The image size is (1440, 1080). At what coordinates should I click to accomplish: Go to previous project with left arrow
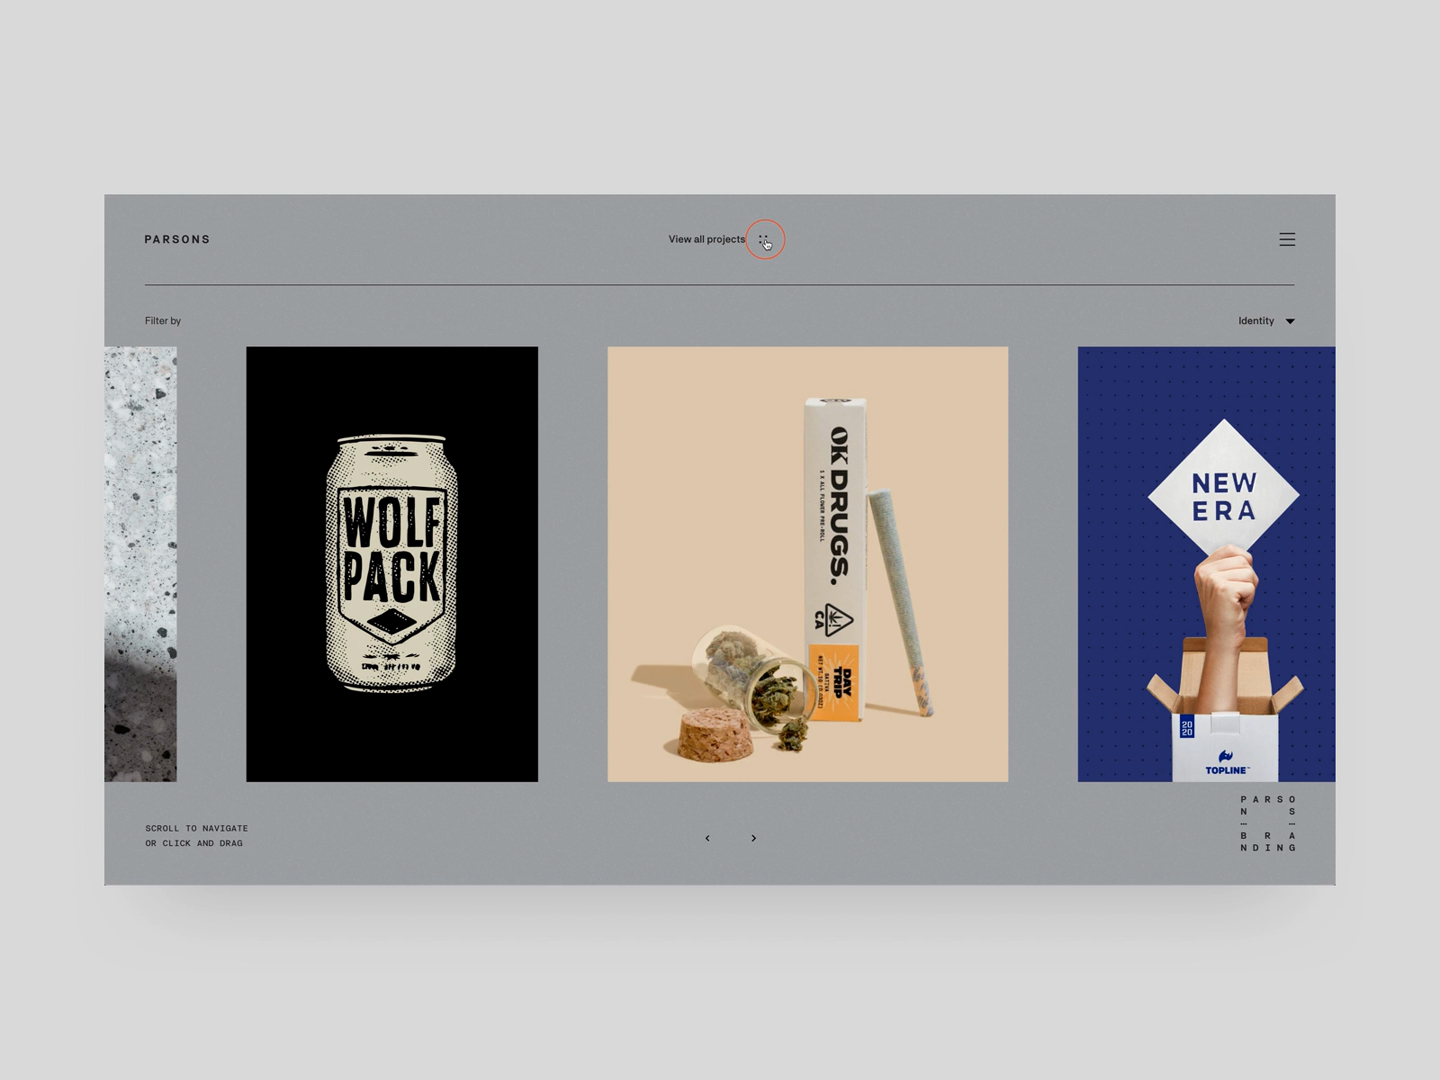tap(707, 838)
